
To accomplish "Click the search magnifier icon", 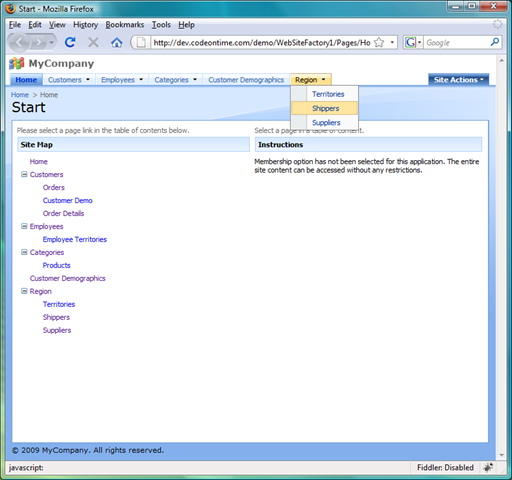I will (x=495, y=42).
